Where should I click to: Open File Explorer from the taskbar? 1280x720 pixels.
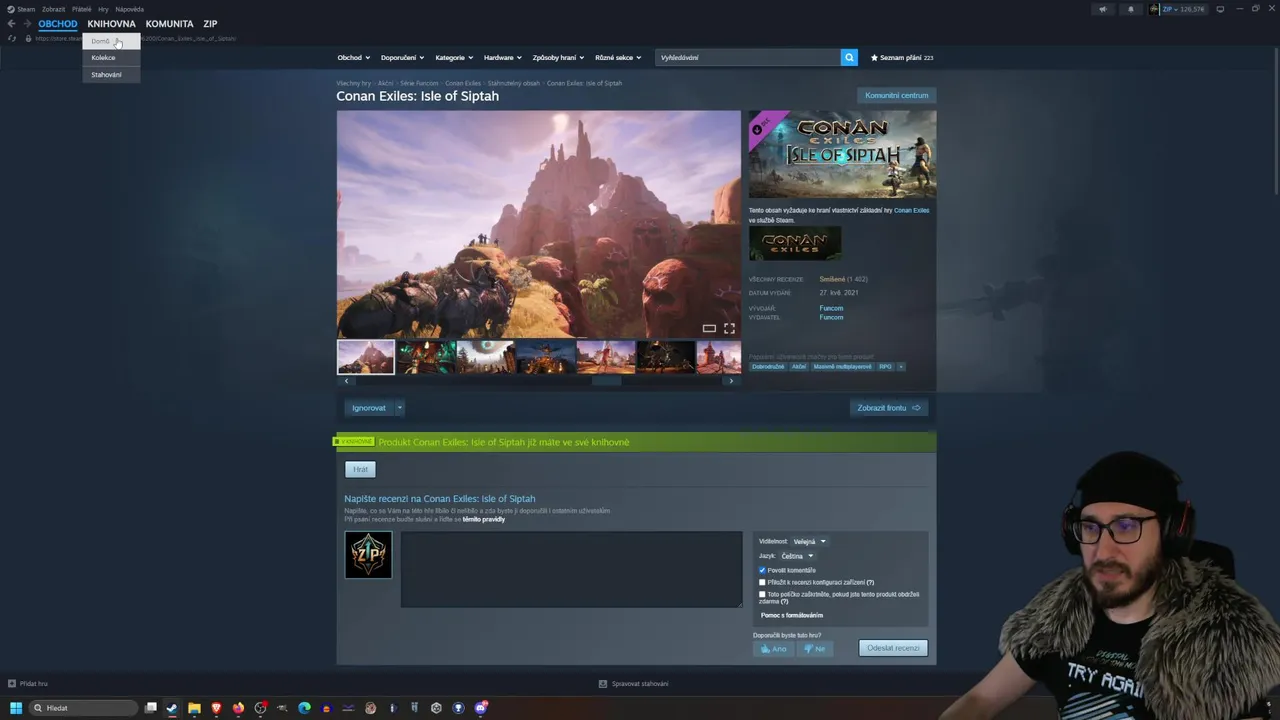pos(194,708)
